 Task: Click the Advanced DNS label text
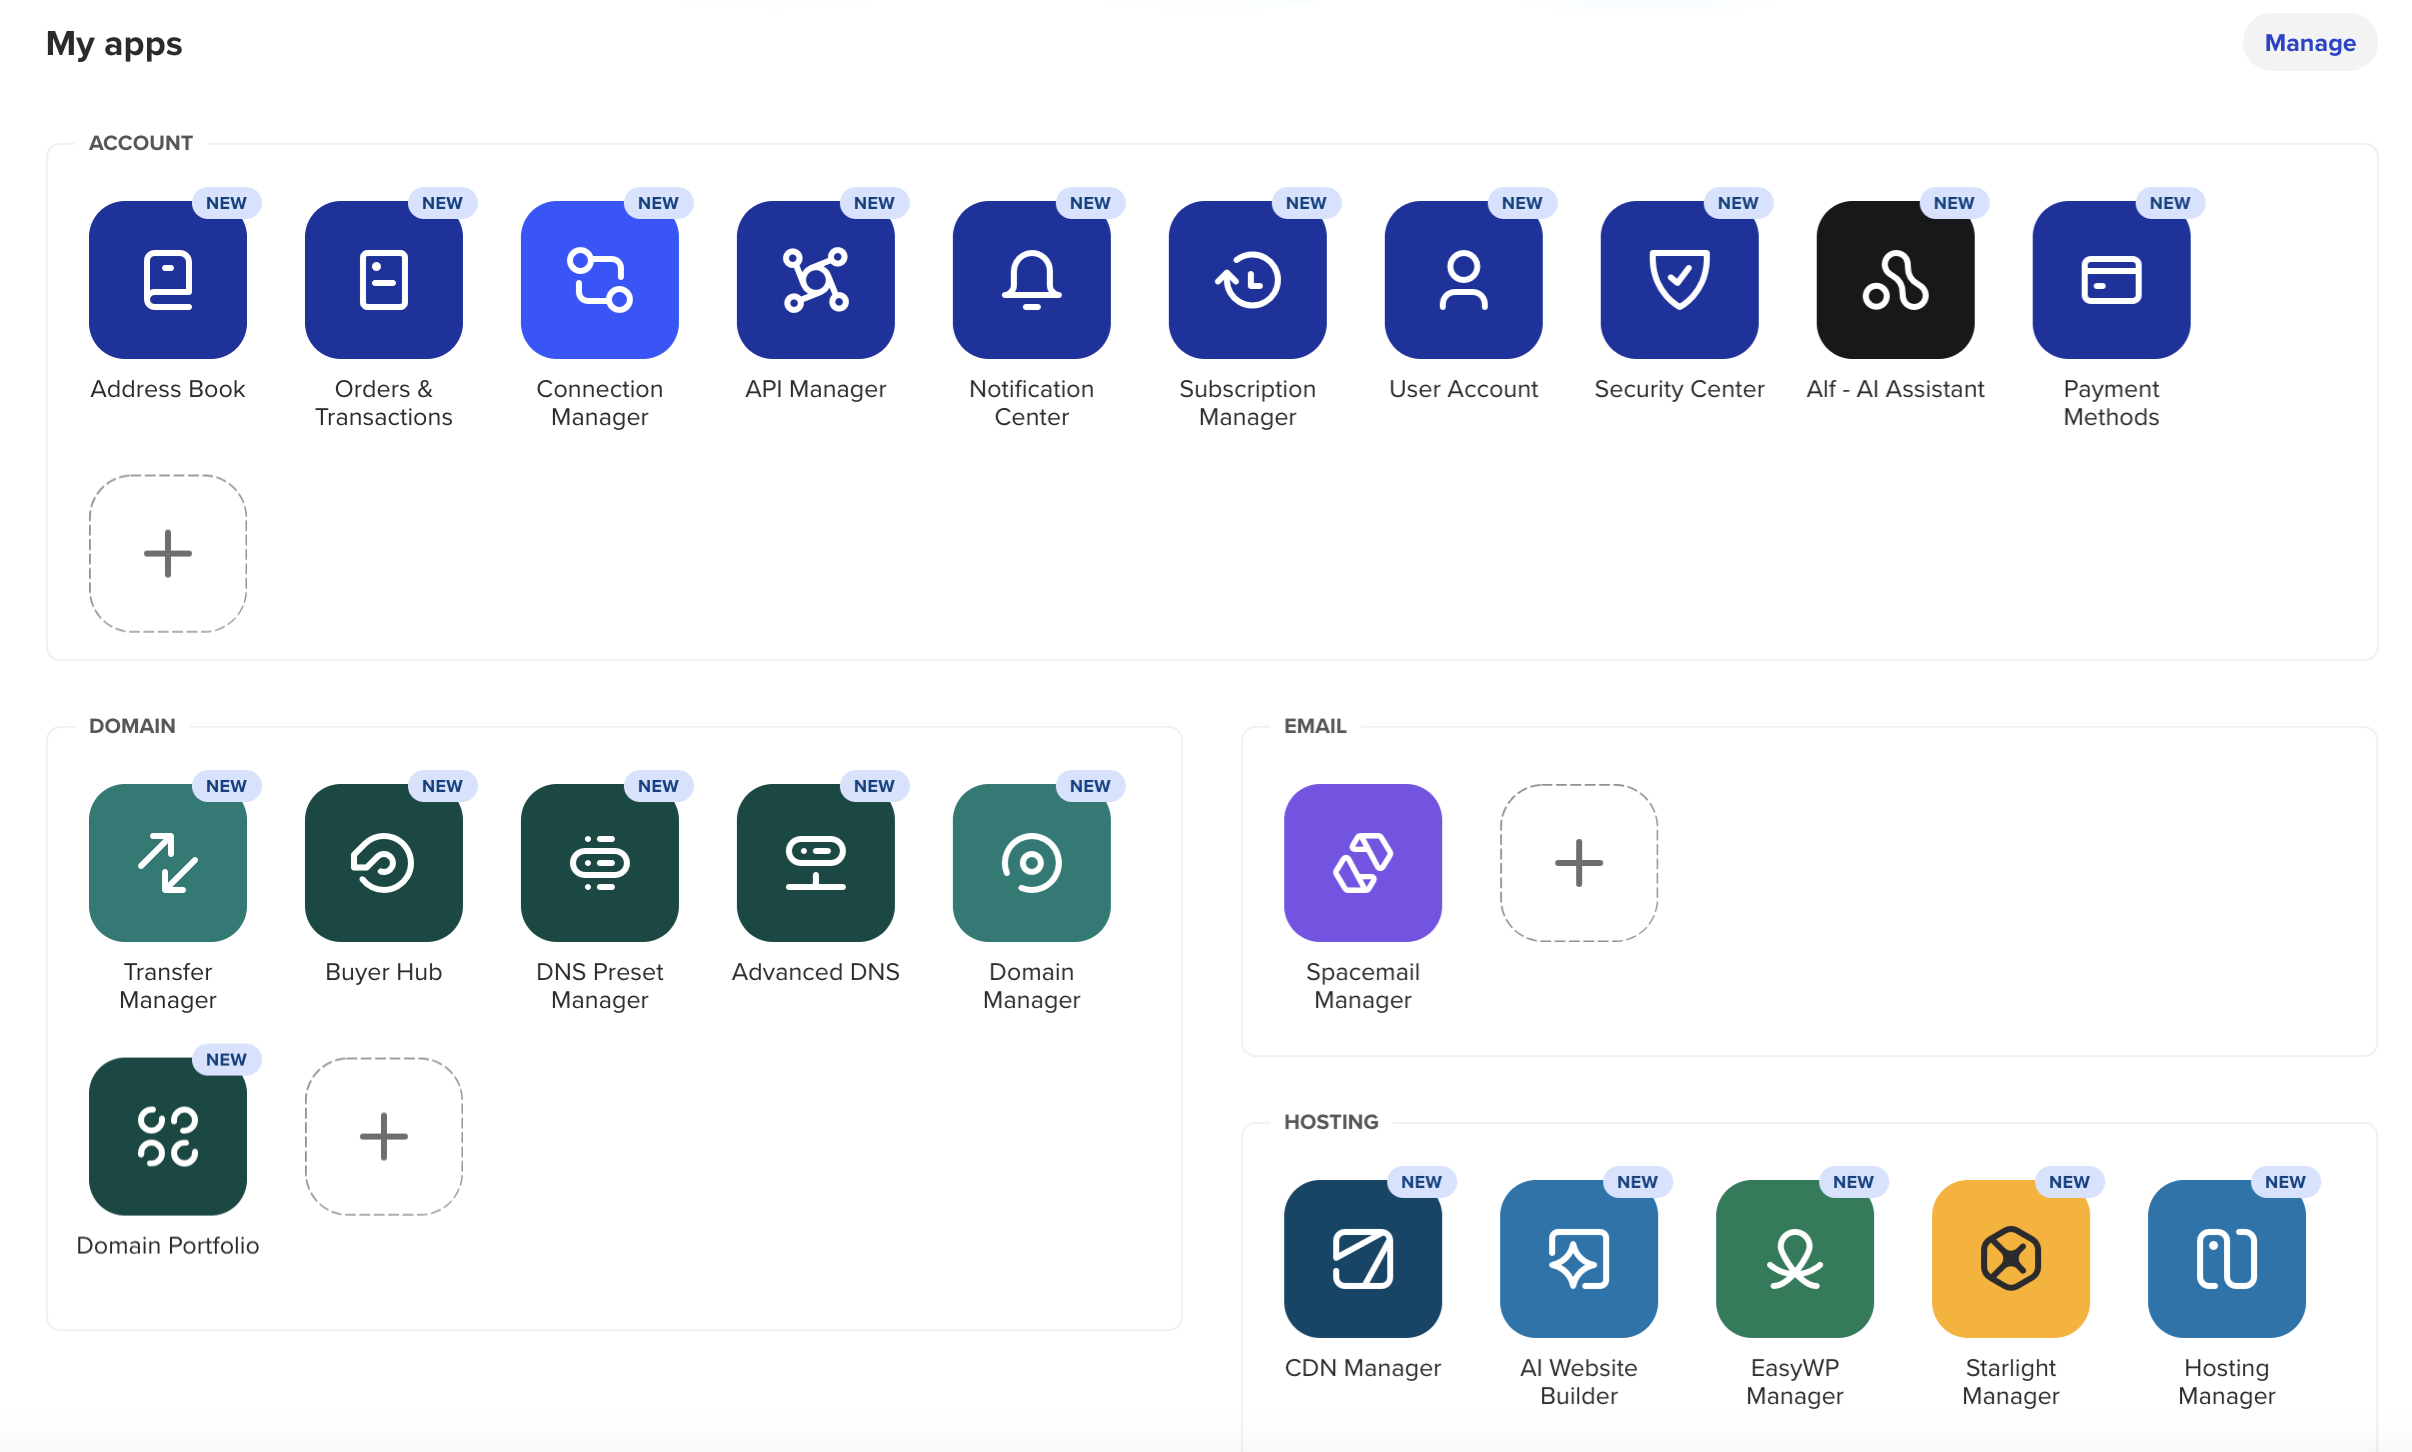click(x=816, y=972)
